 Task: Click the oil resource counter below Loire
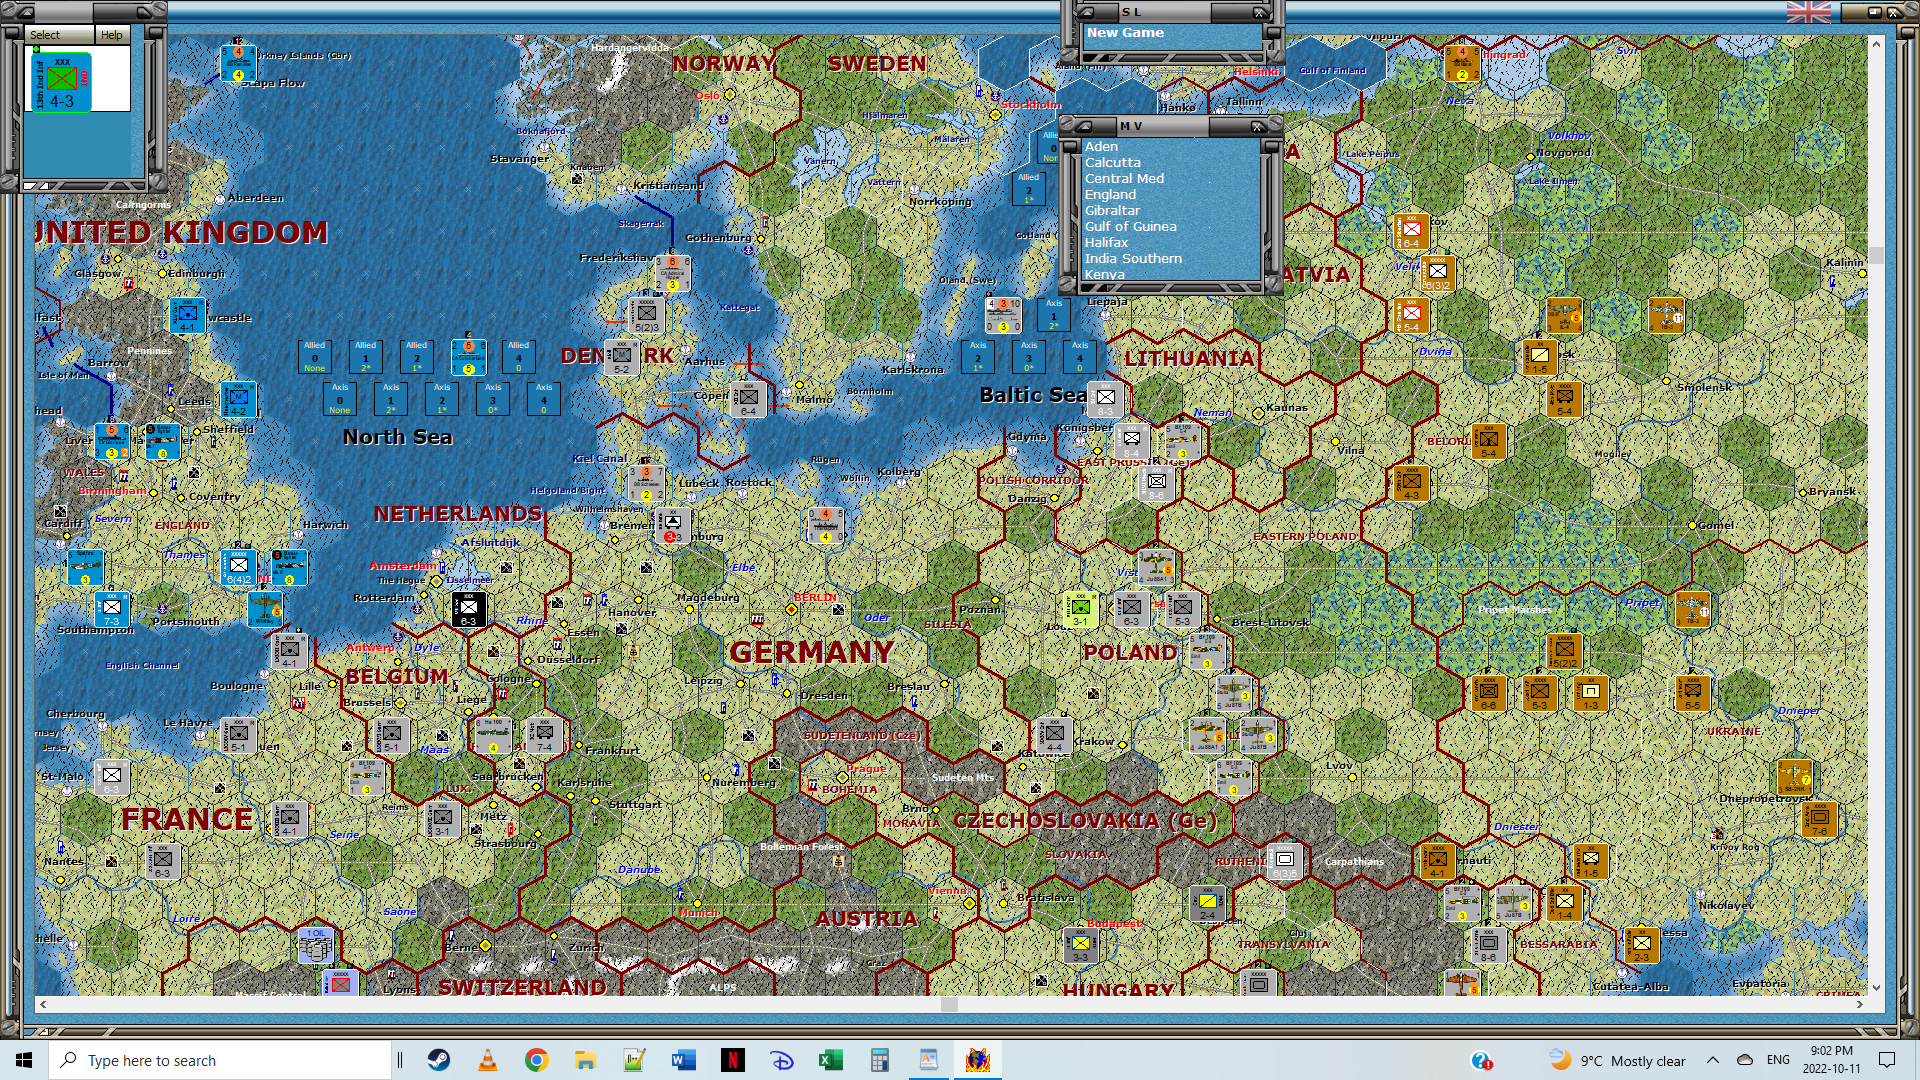coord(316,944)
